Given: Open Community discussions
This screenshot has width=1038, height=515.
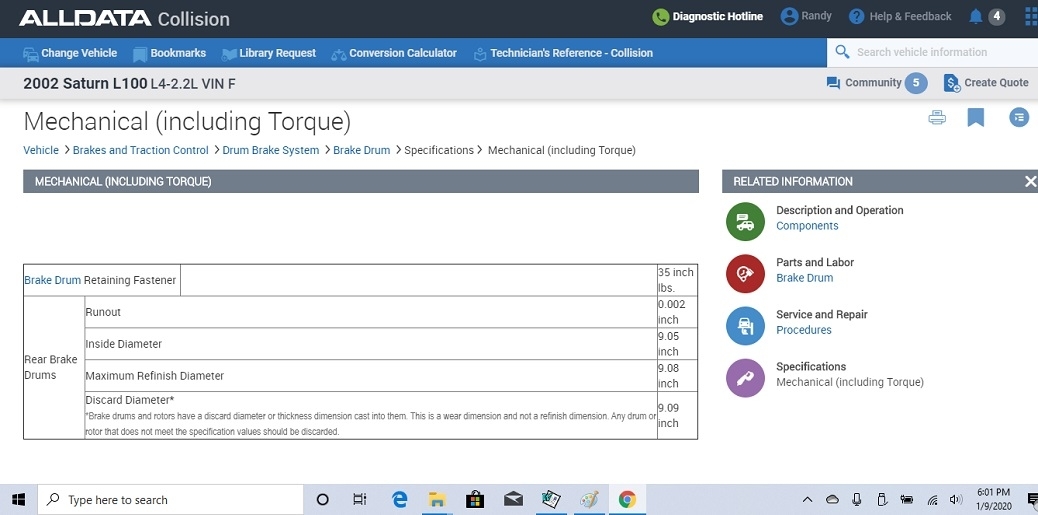Looking at the screenshot, I should [863, 83].
